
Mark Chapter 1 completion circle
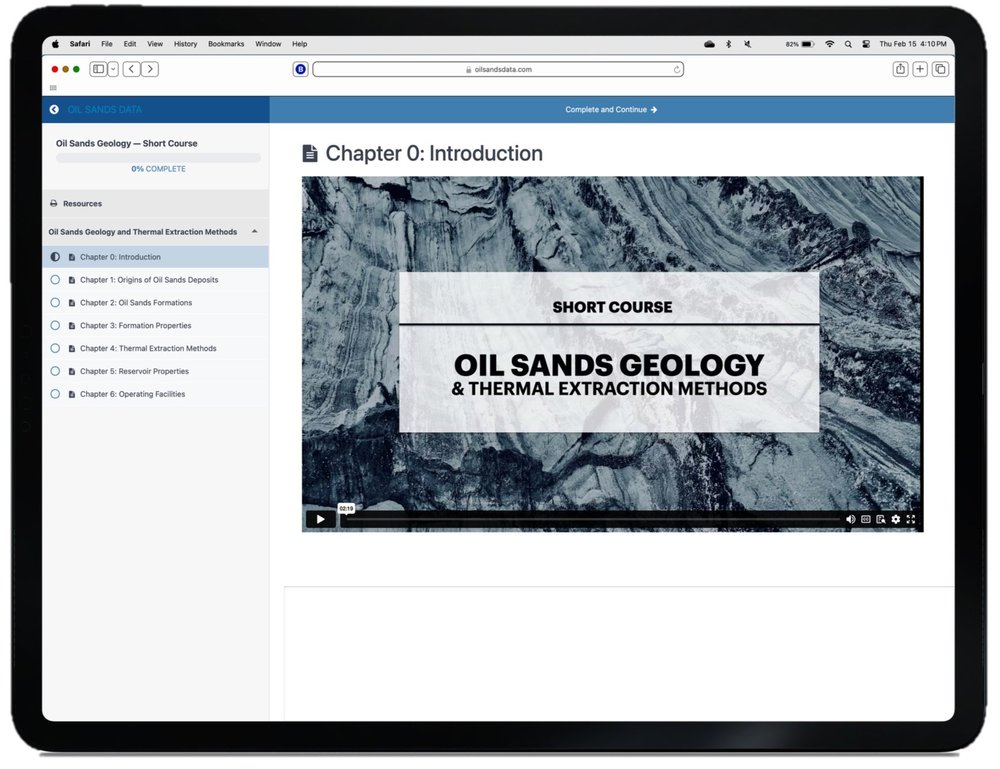point(55,280)
